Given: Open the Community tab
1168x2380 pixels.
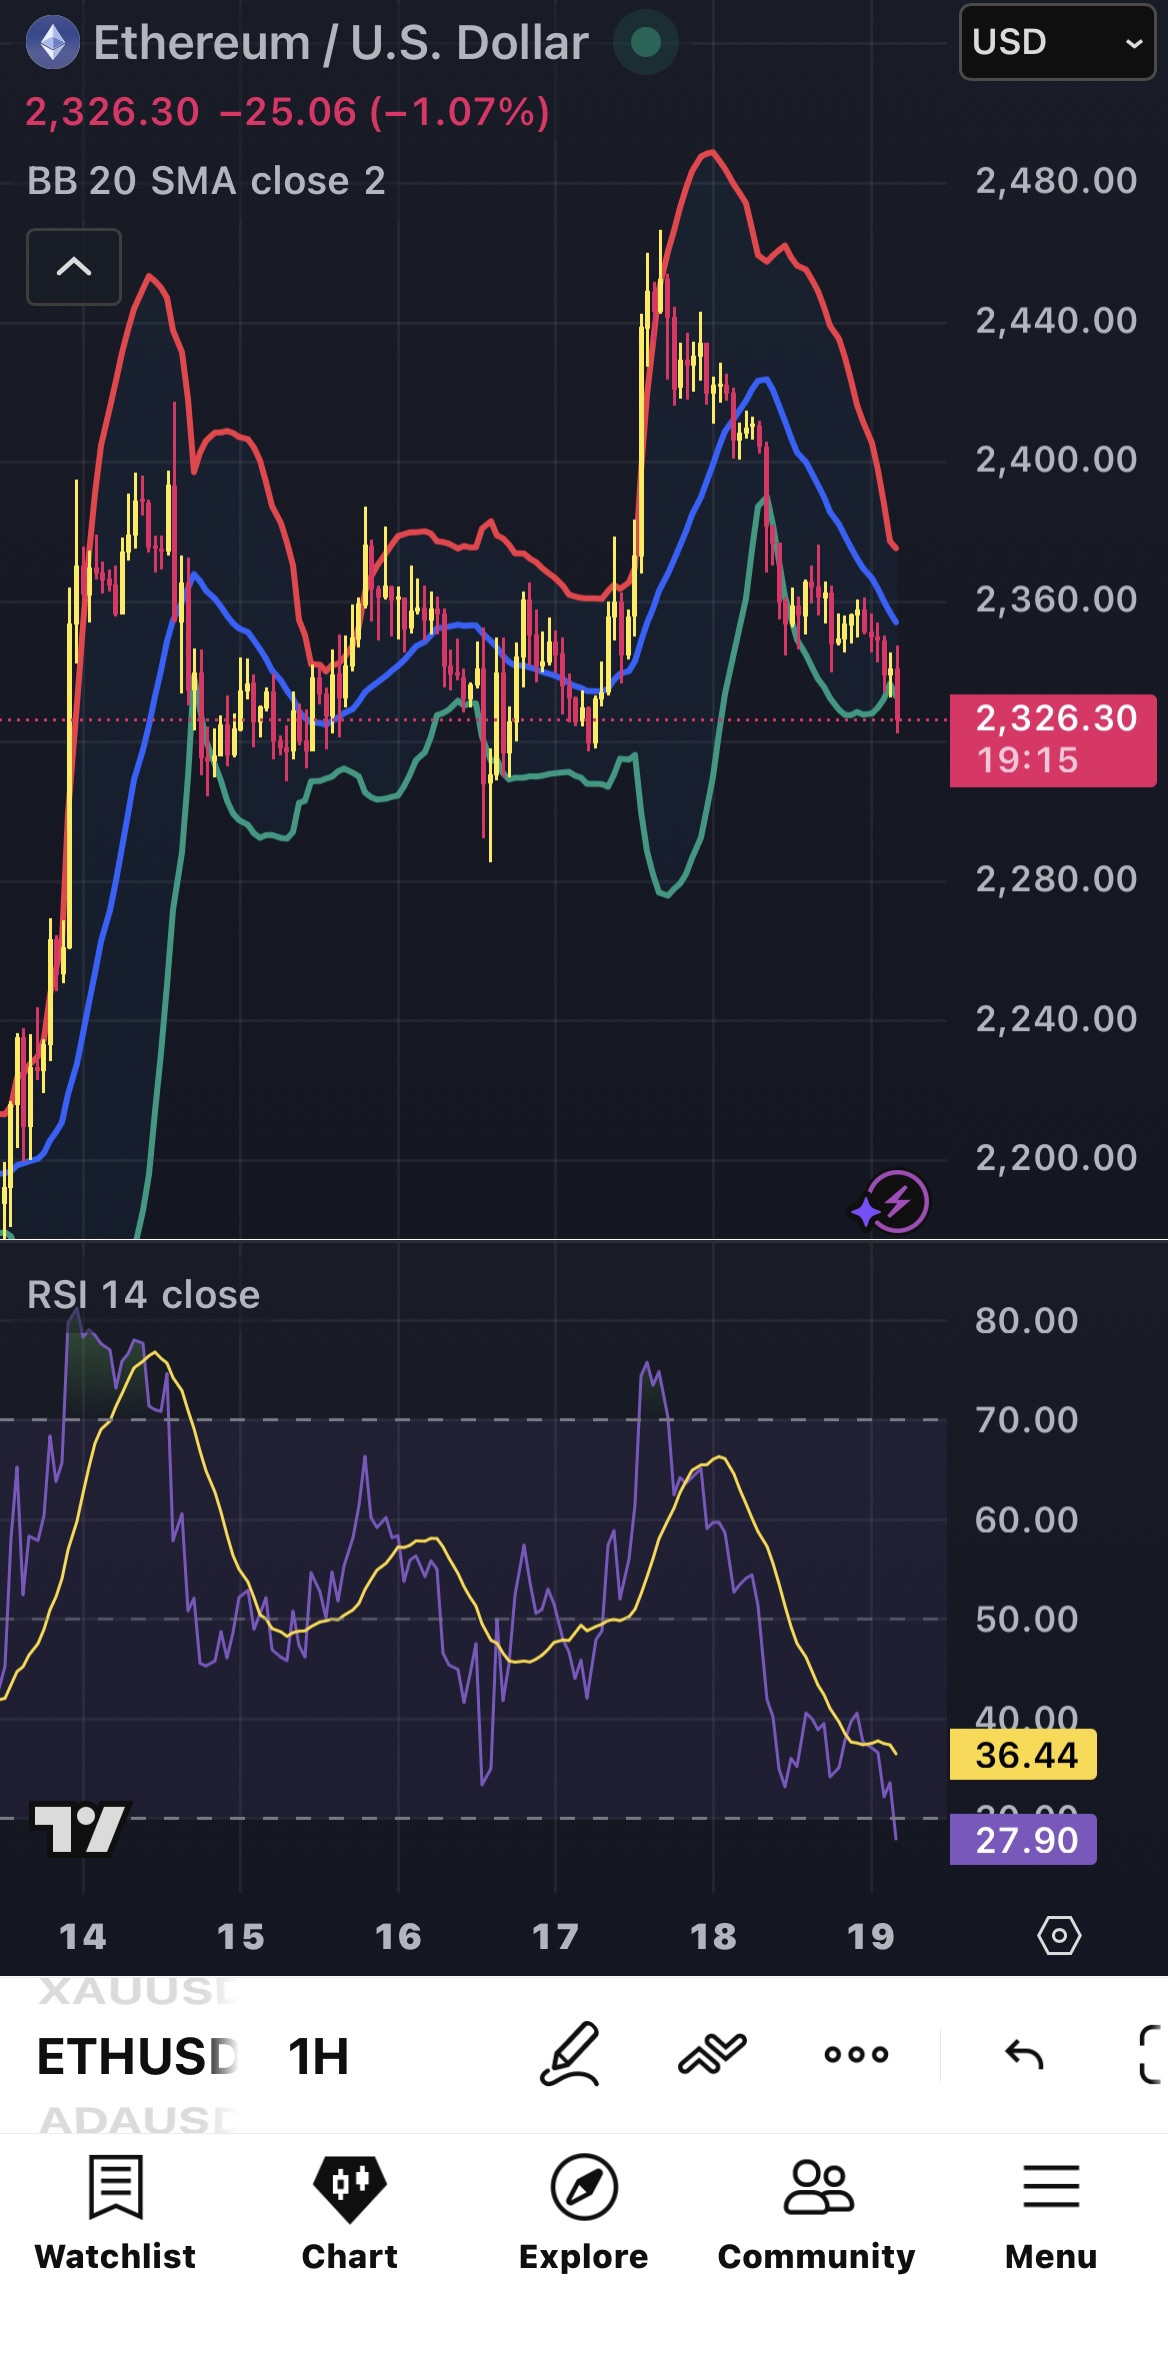Looking at the screenshot, I should pyautogui.click(x=817, y=2213).
